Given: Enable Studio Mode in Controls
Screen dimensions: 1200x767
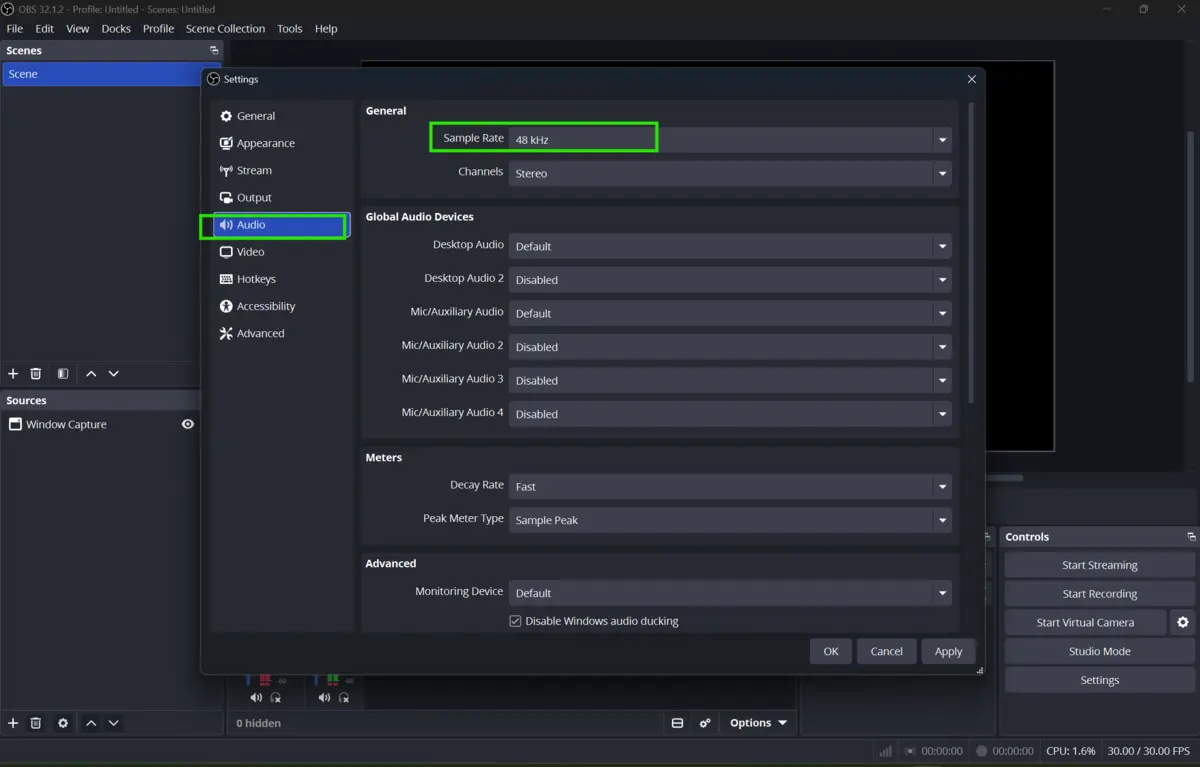Looking at the screenshot, I should click(1099, 651).
